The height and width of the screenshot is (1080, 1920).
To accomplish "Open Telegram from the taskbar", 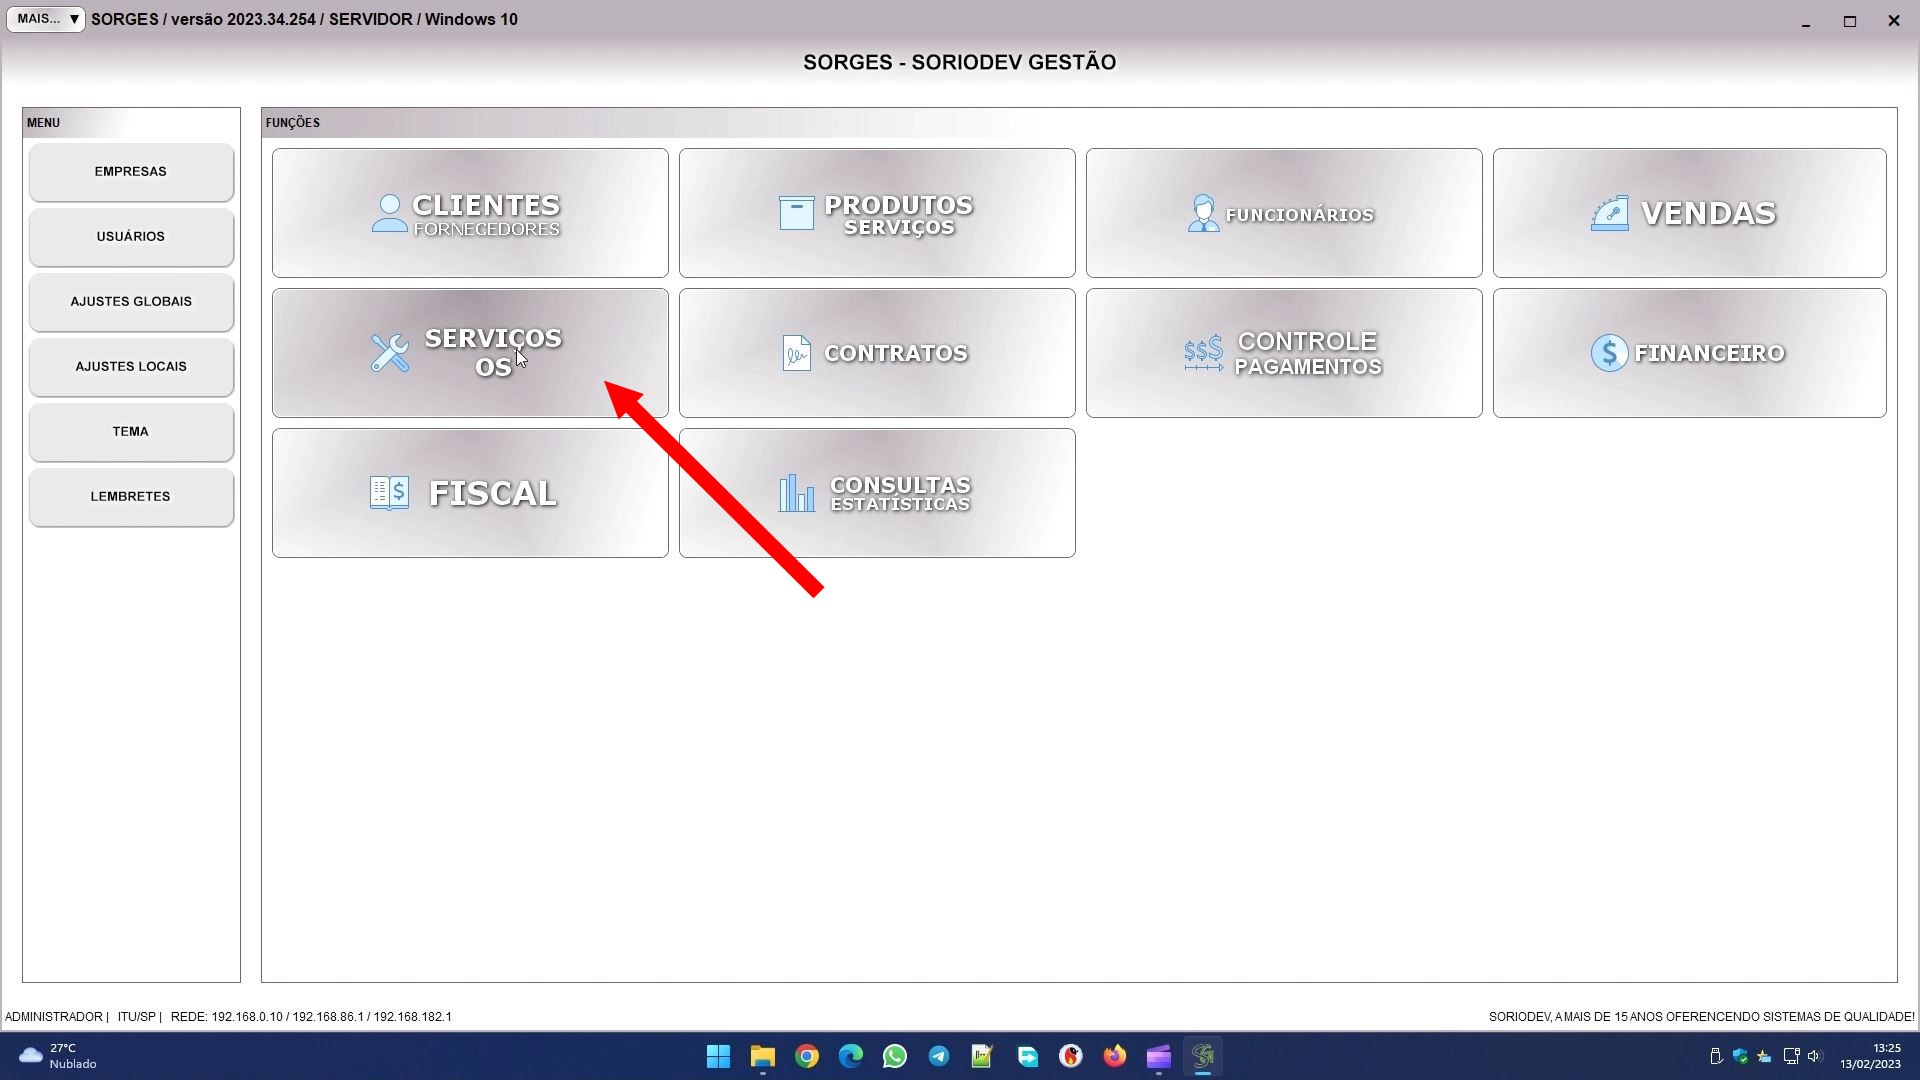I will pyautogui.click(x=939, y=1056).
